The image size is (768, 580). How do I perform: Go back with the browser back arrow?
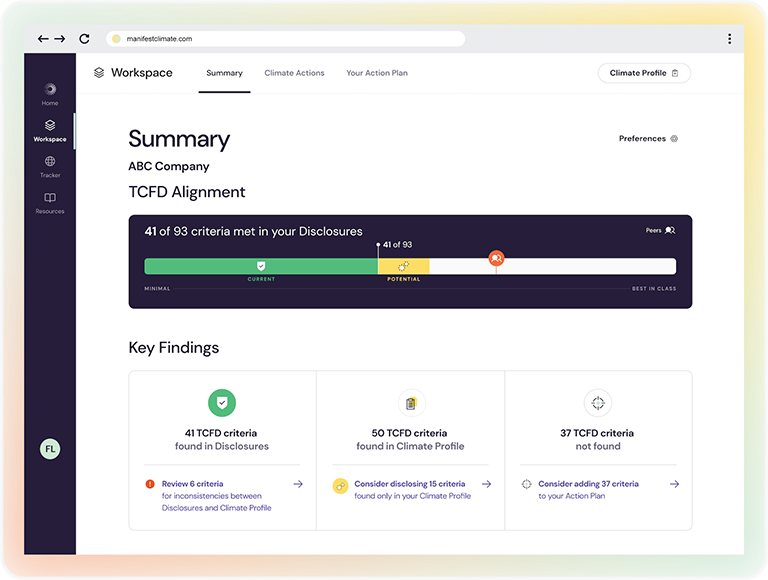coord(43,39)
